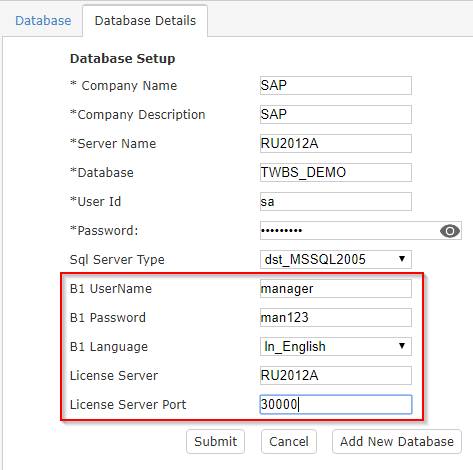
Task: Expand the B1 Language dropdown
Action: pos(336,347)
